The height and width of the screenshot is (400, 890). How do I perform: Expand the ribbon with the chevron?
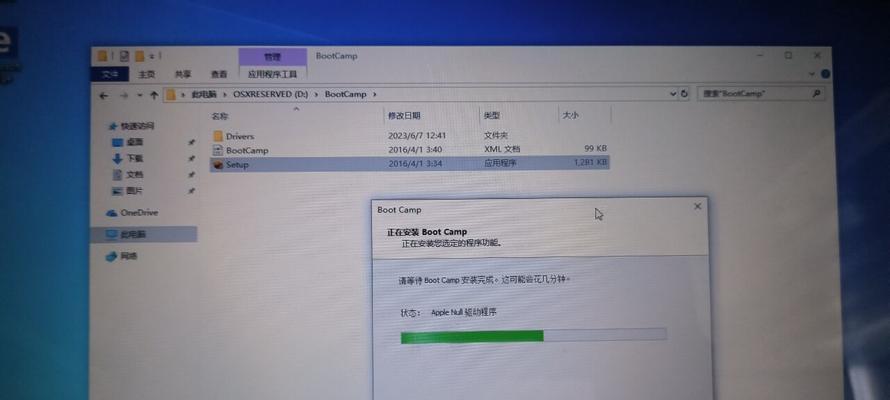[x=812, y=74]
